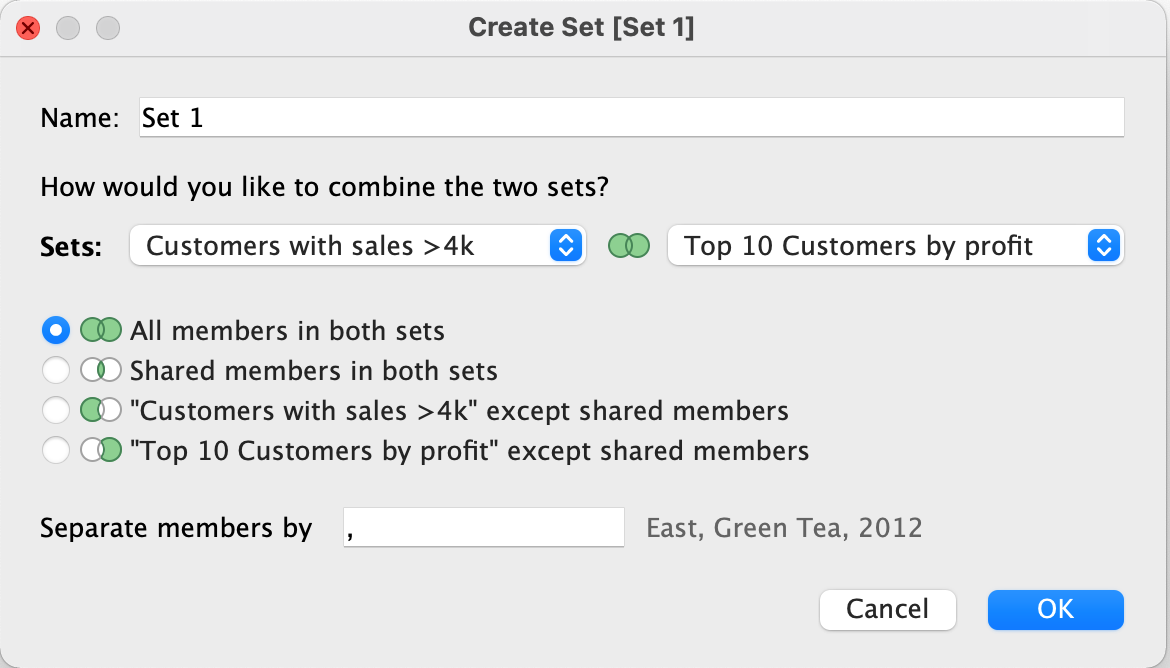Viewport: 1170px width, 668px height.
Task: Click the union Venn icon between set dropdowns
Action: point(629,246)
